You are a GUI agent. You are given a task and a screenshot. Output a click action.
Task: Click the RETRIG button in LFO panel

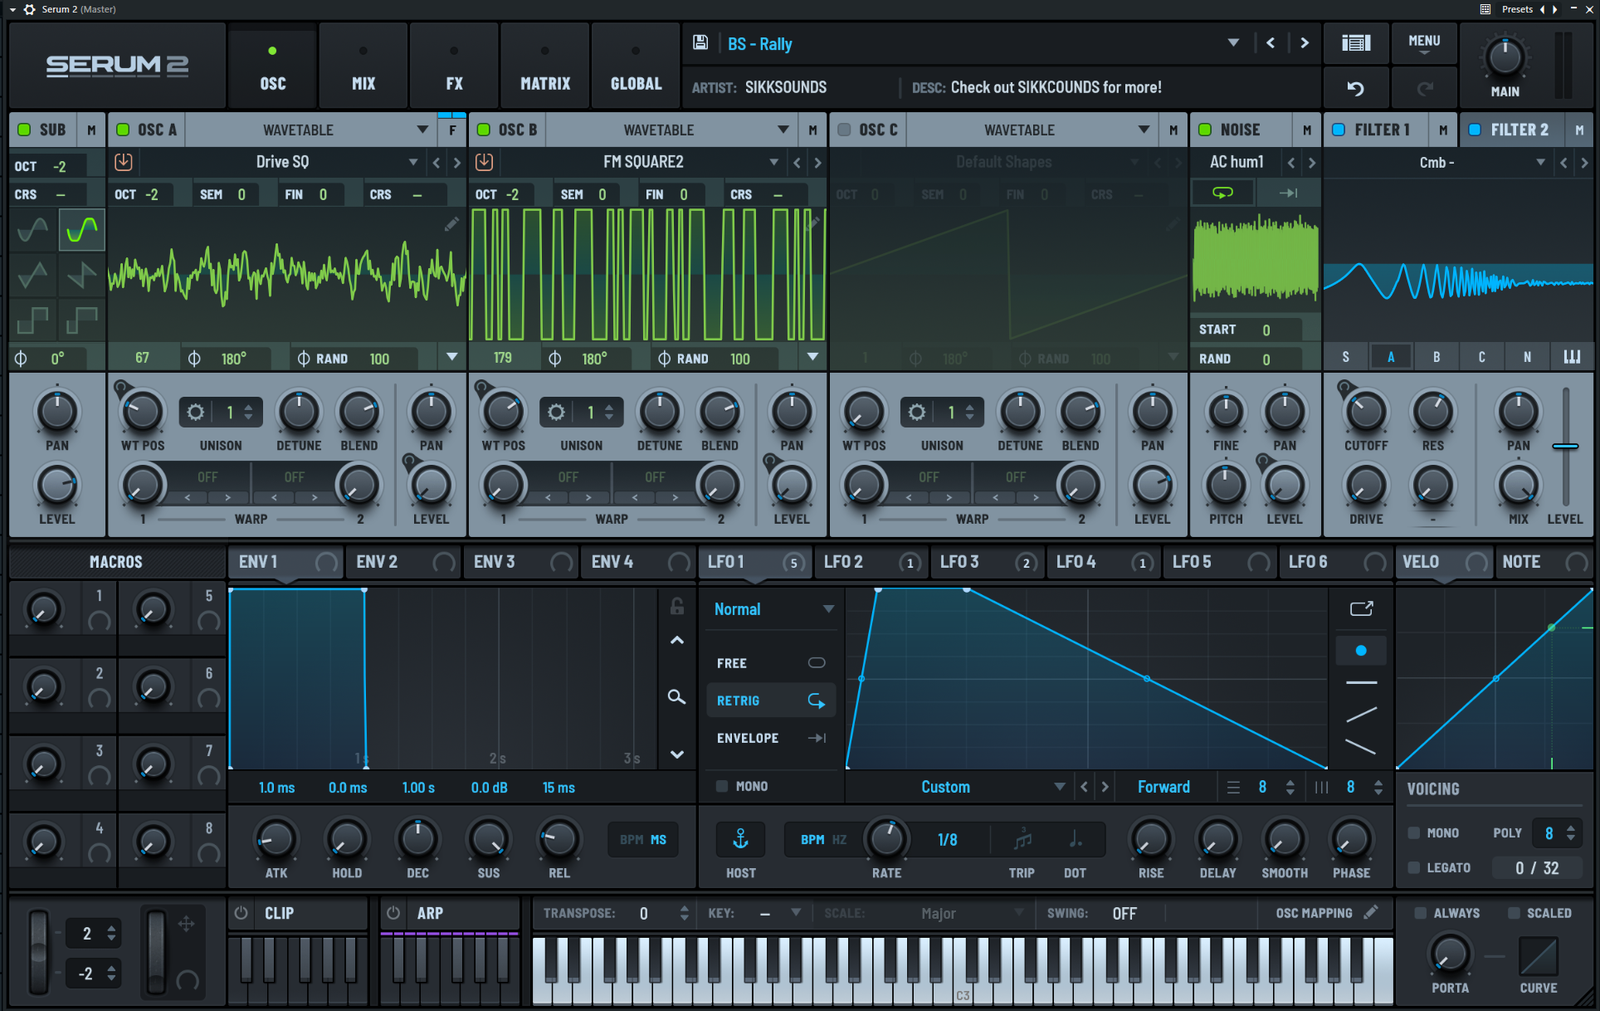click(x=770, y=700)
